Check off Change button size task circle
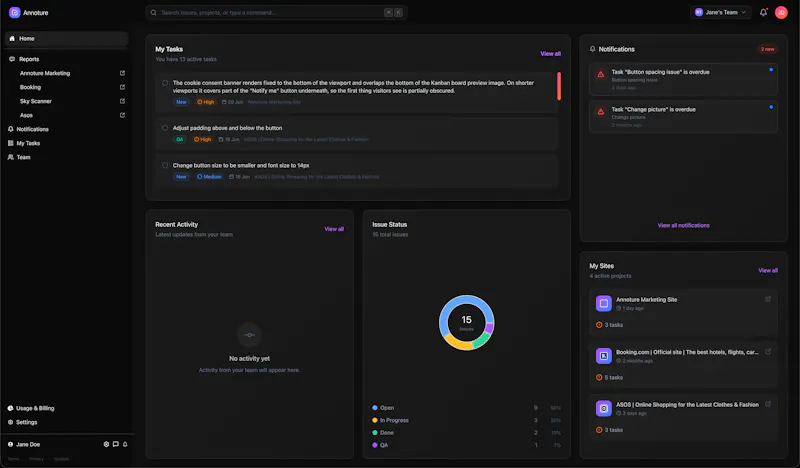The height and width of the screenshot is (468, 800). click(165, 165)
